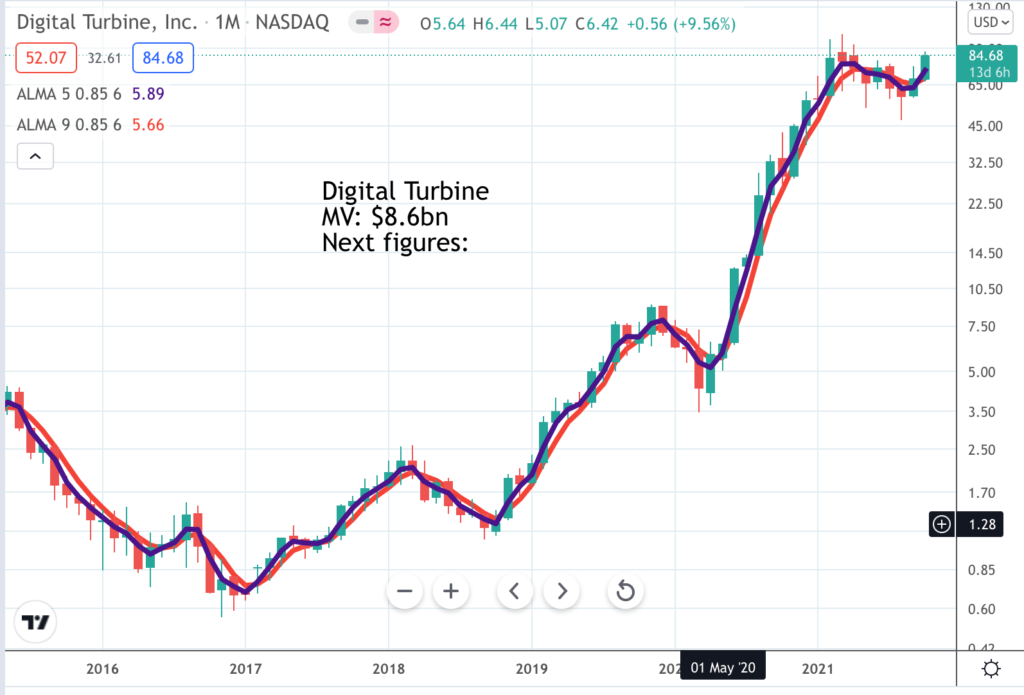
Task: Click 32.50 on the price axis
Action: tap(985, 163)
